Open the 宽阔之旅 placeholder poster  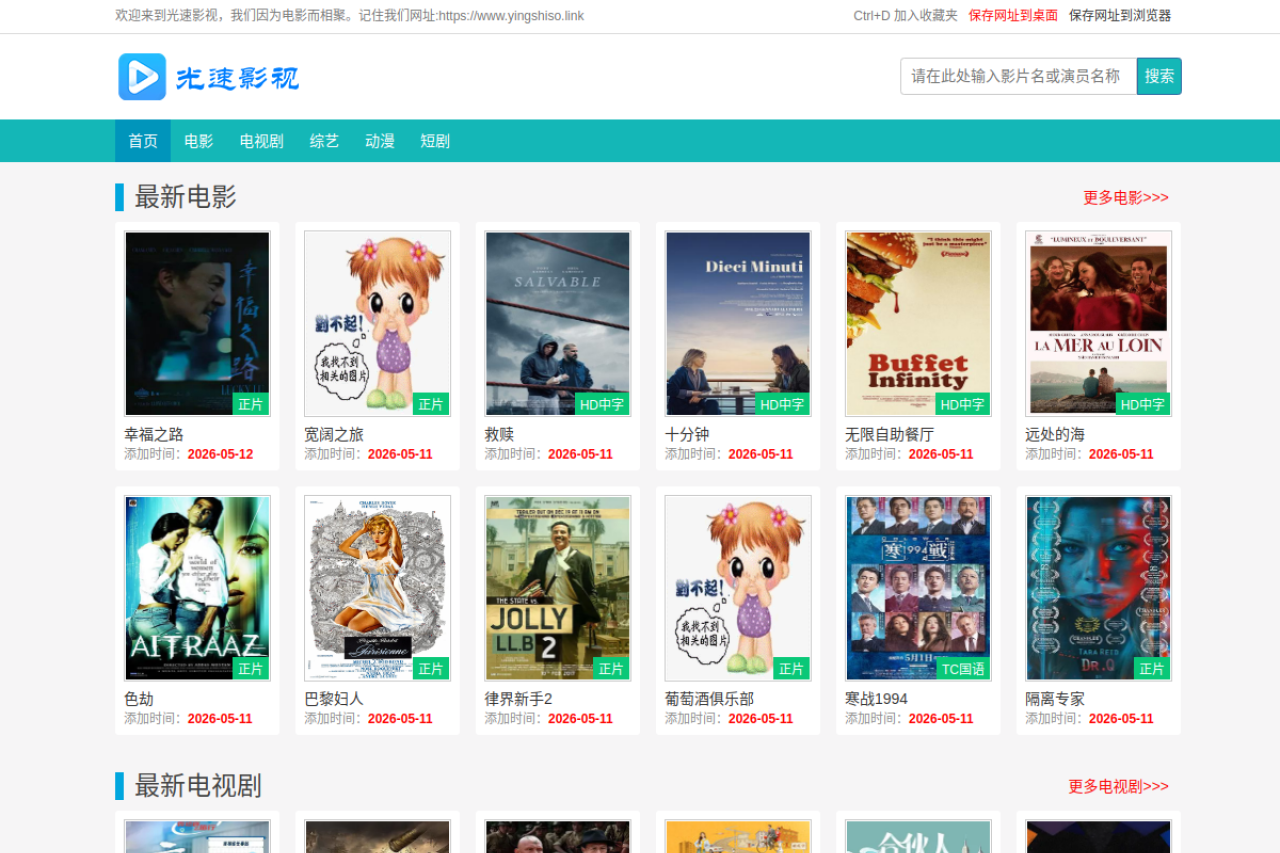(378, 324)
